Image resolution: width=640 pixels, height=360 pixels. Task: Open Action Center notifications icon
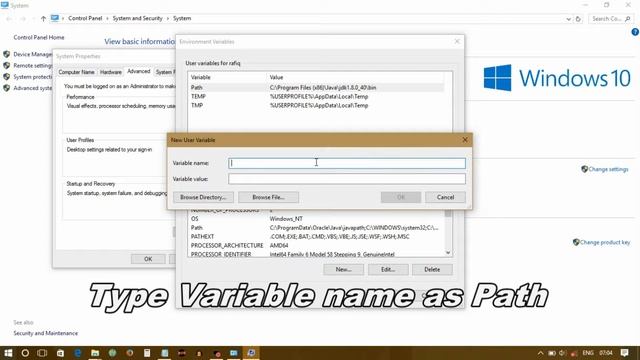pos(624,353)
